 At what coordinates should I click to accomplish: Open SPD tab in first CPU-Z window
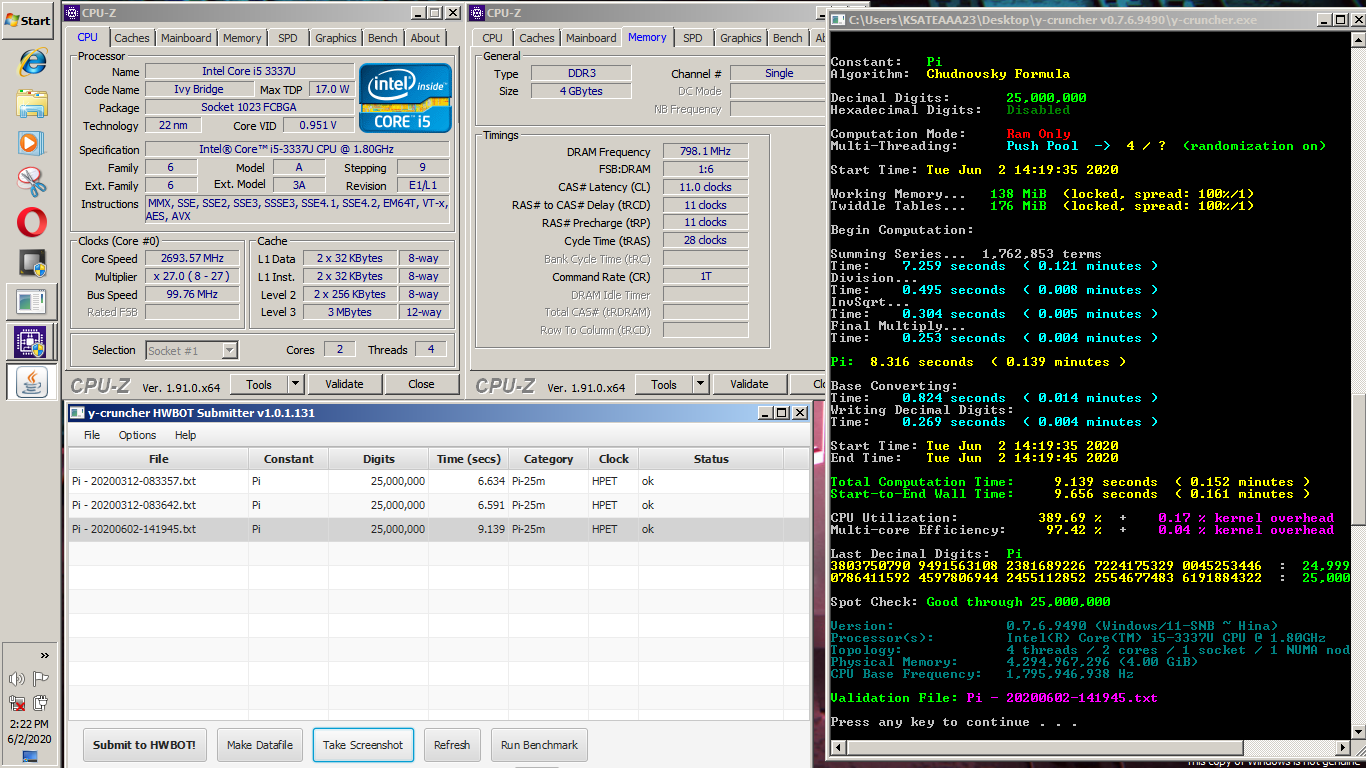[288, 38]
